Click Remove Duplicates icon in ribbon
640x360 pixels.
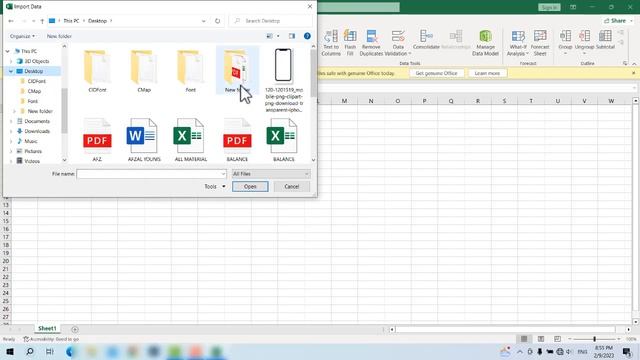coord(371,42)
